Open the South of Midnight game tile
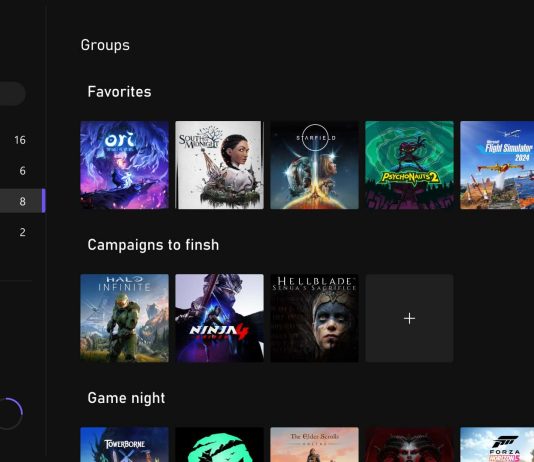The width and height of the screenshot is (534, 462). point(219,165)
